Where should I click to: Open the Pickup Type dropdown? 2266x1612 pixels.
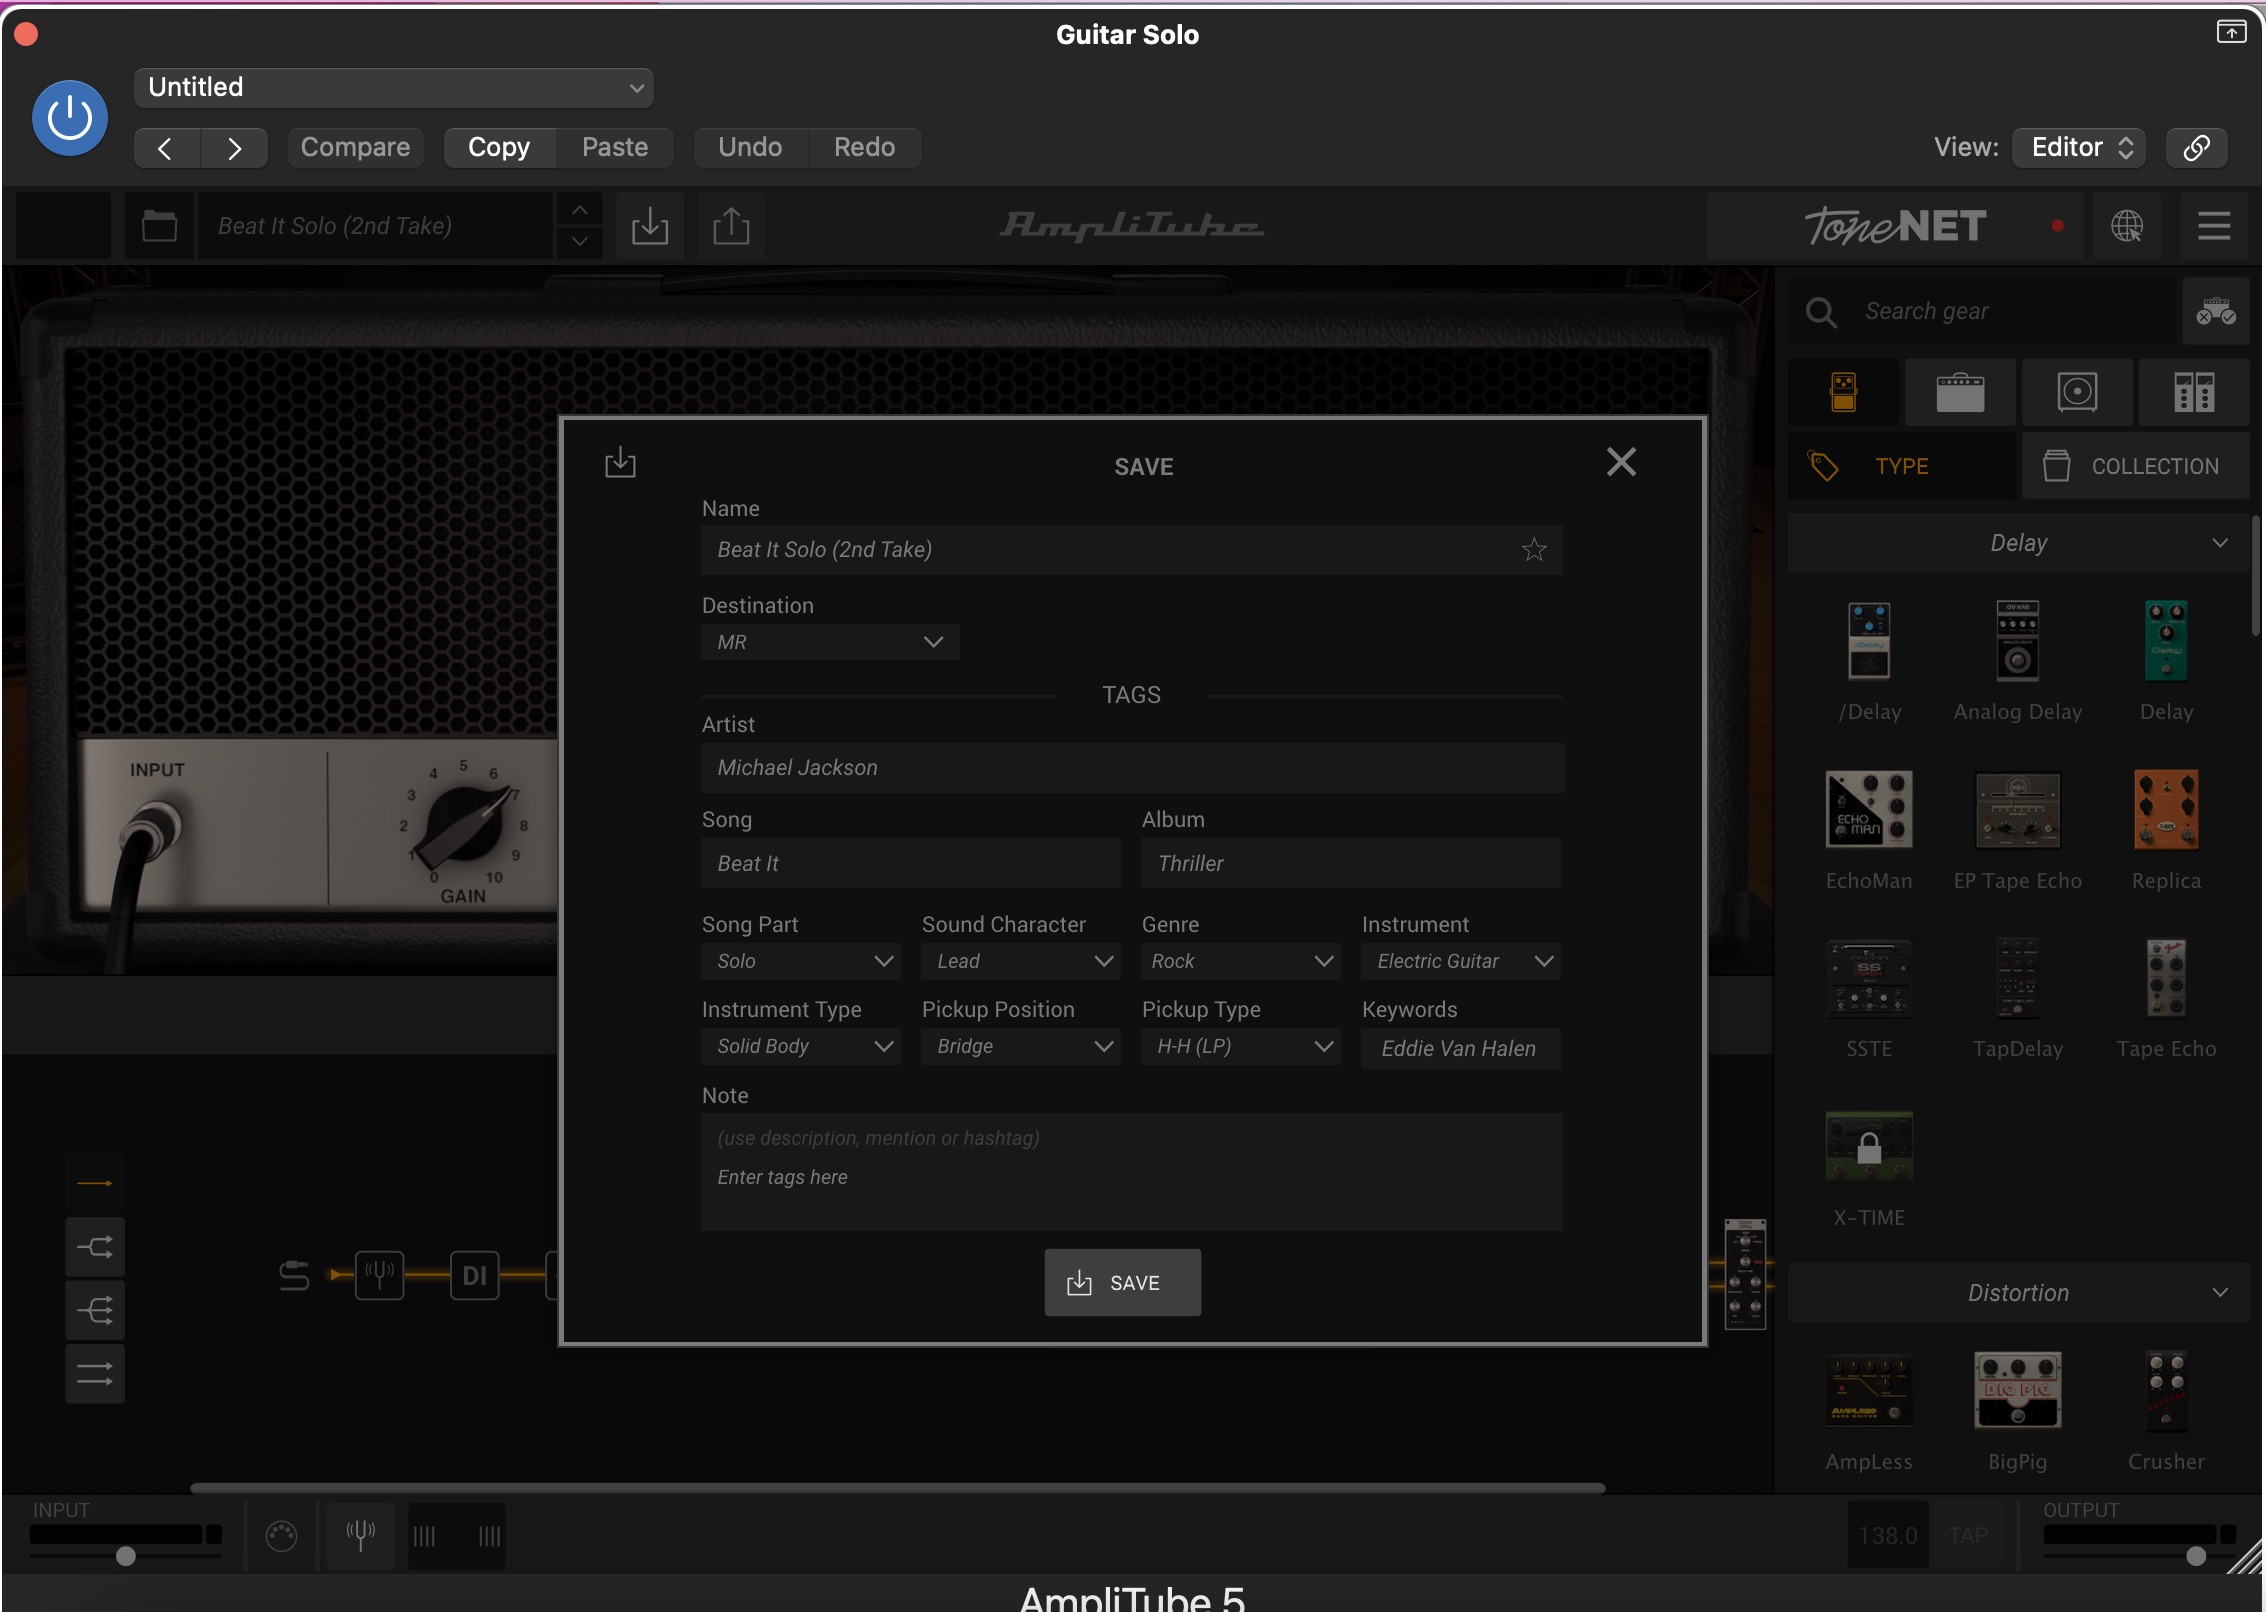click(1241, 1046)
